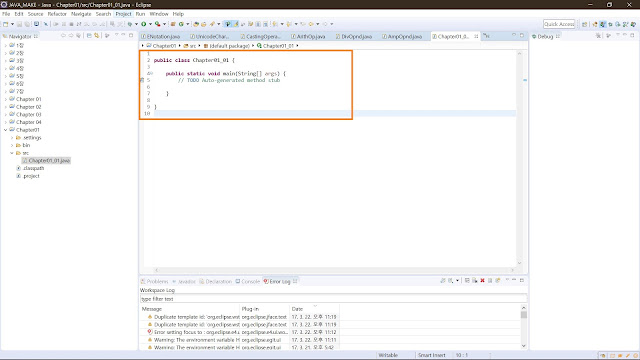Open the File menu
Viewport: 640px width, 360px height.
[6, 14]
